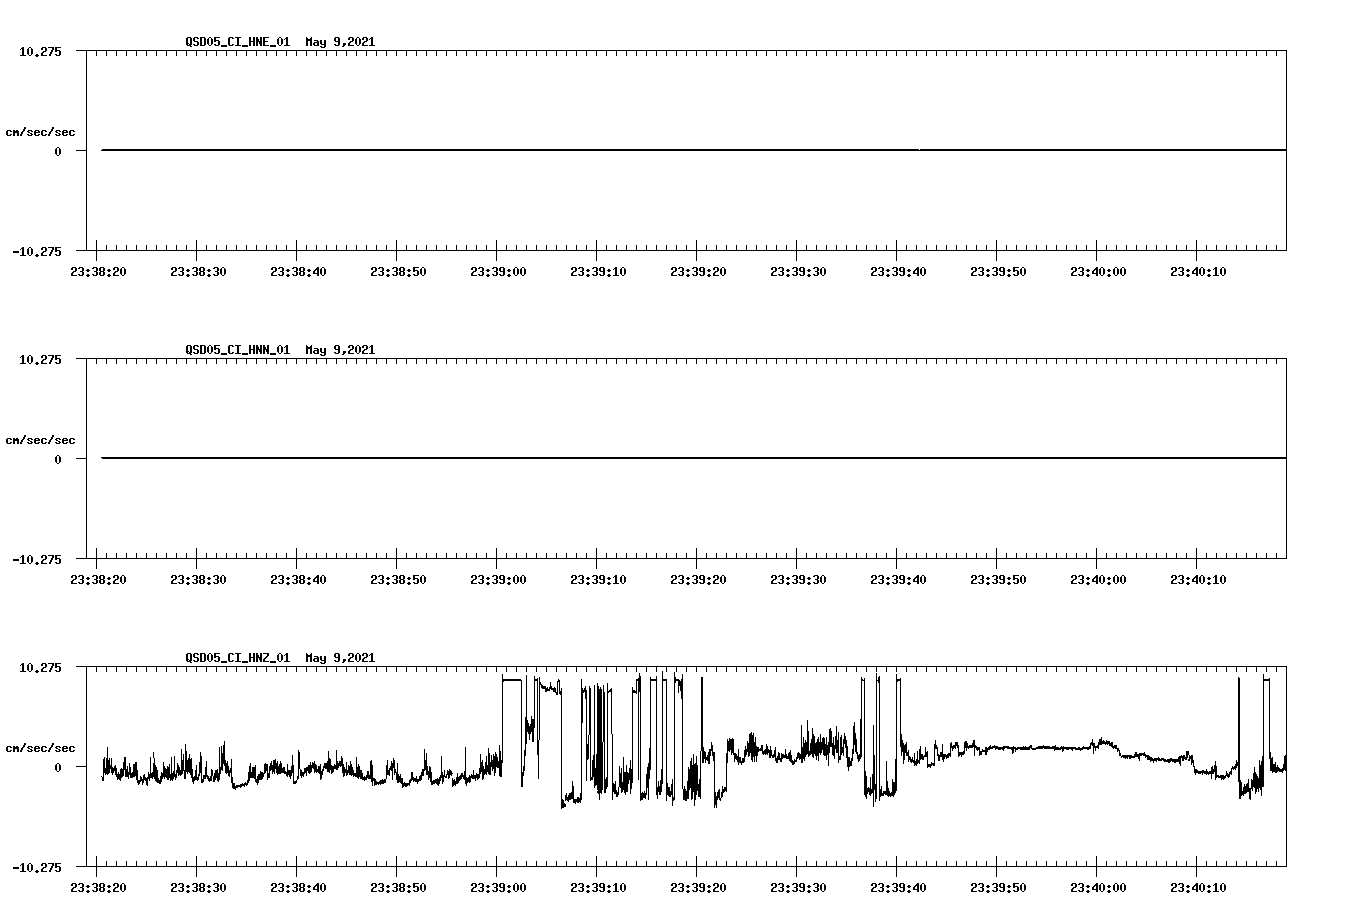Select the 10.275 amplitude label on the top plot
Viewport: 1358px width, 924px height.
click(42, 51)
